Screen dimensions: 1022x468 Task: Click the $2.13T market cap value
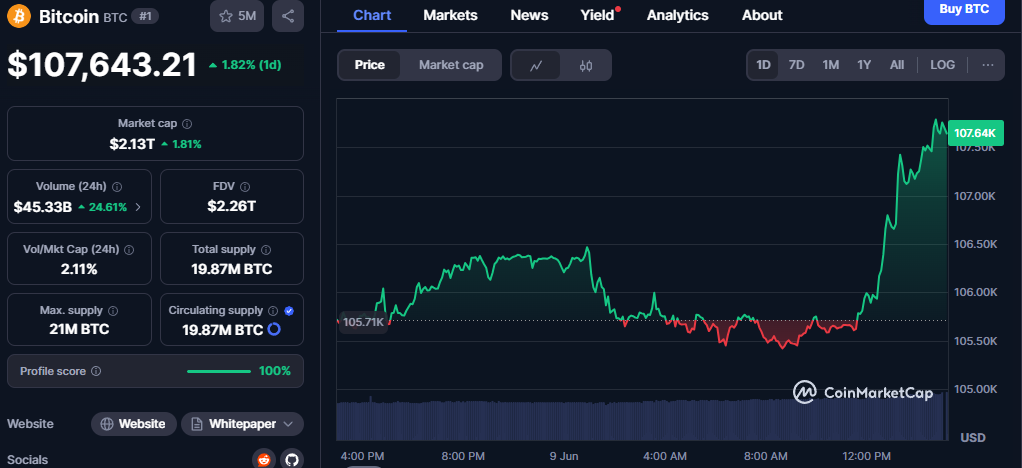132,144
